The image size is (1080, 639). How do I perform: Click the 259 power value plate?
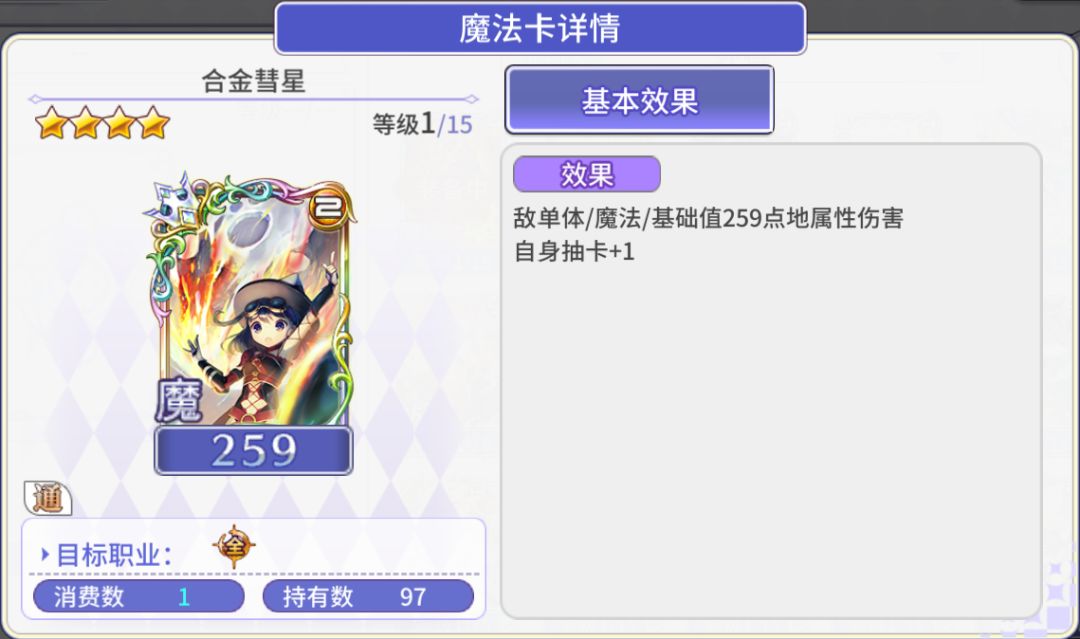(253, 450)
